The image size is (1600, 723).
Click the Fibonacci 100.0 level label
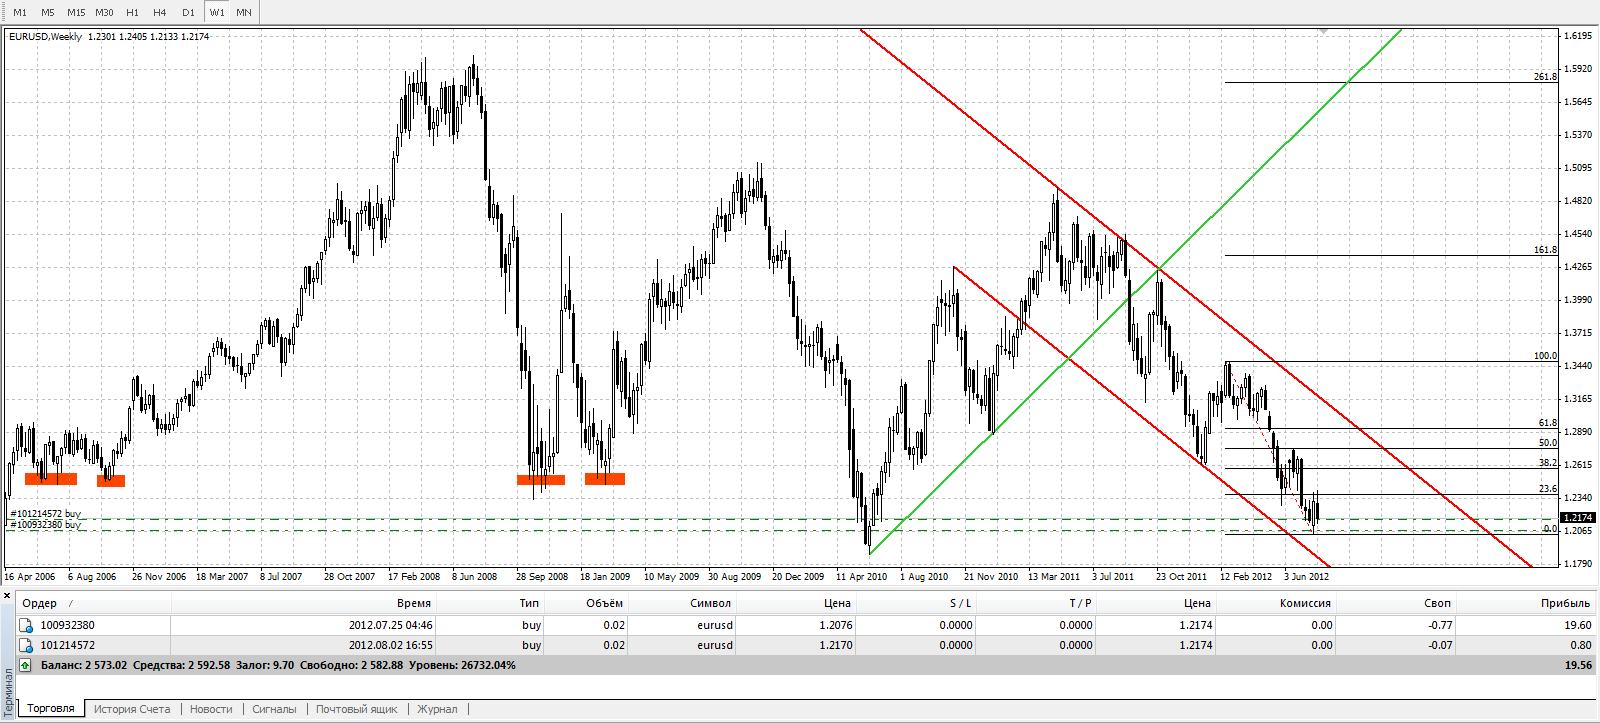[x=1545, y=356]
